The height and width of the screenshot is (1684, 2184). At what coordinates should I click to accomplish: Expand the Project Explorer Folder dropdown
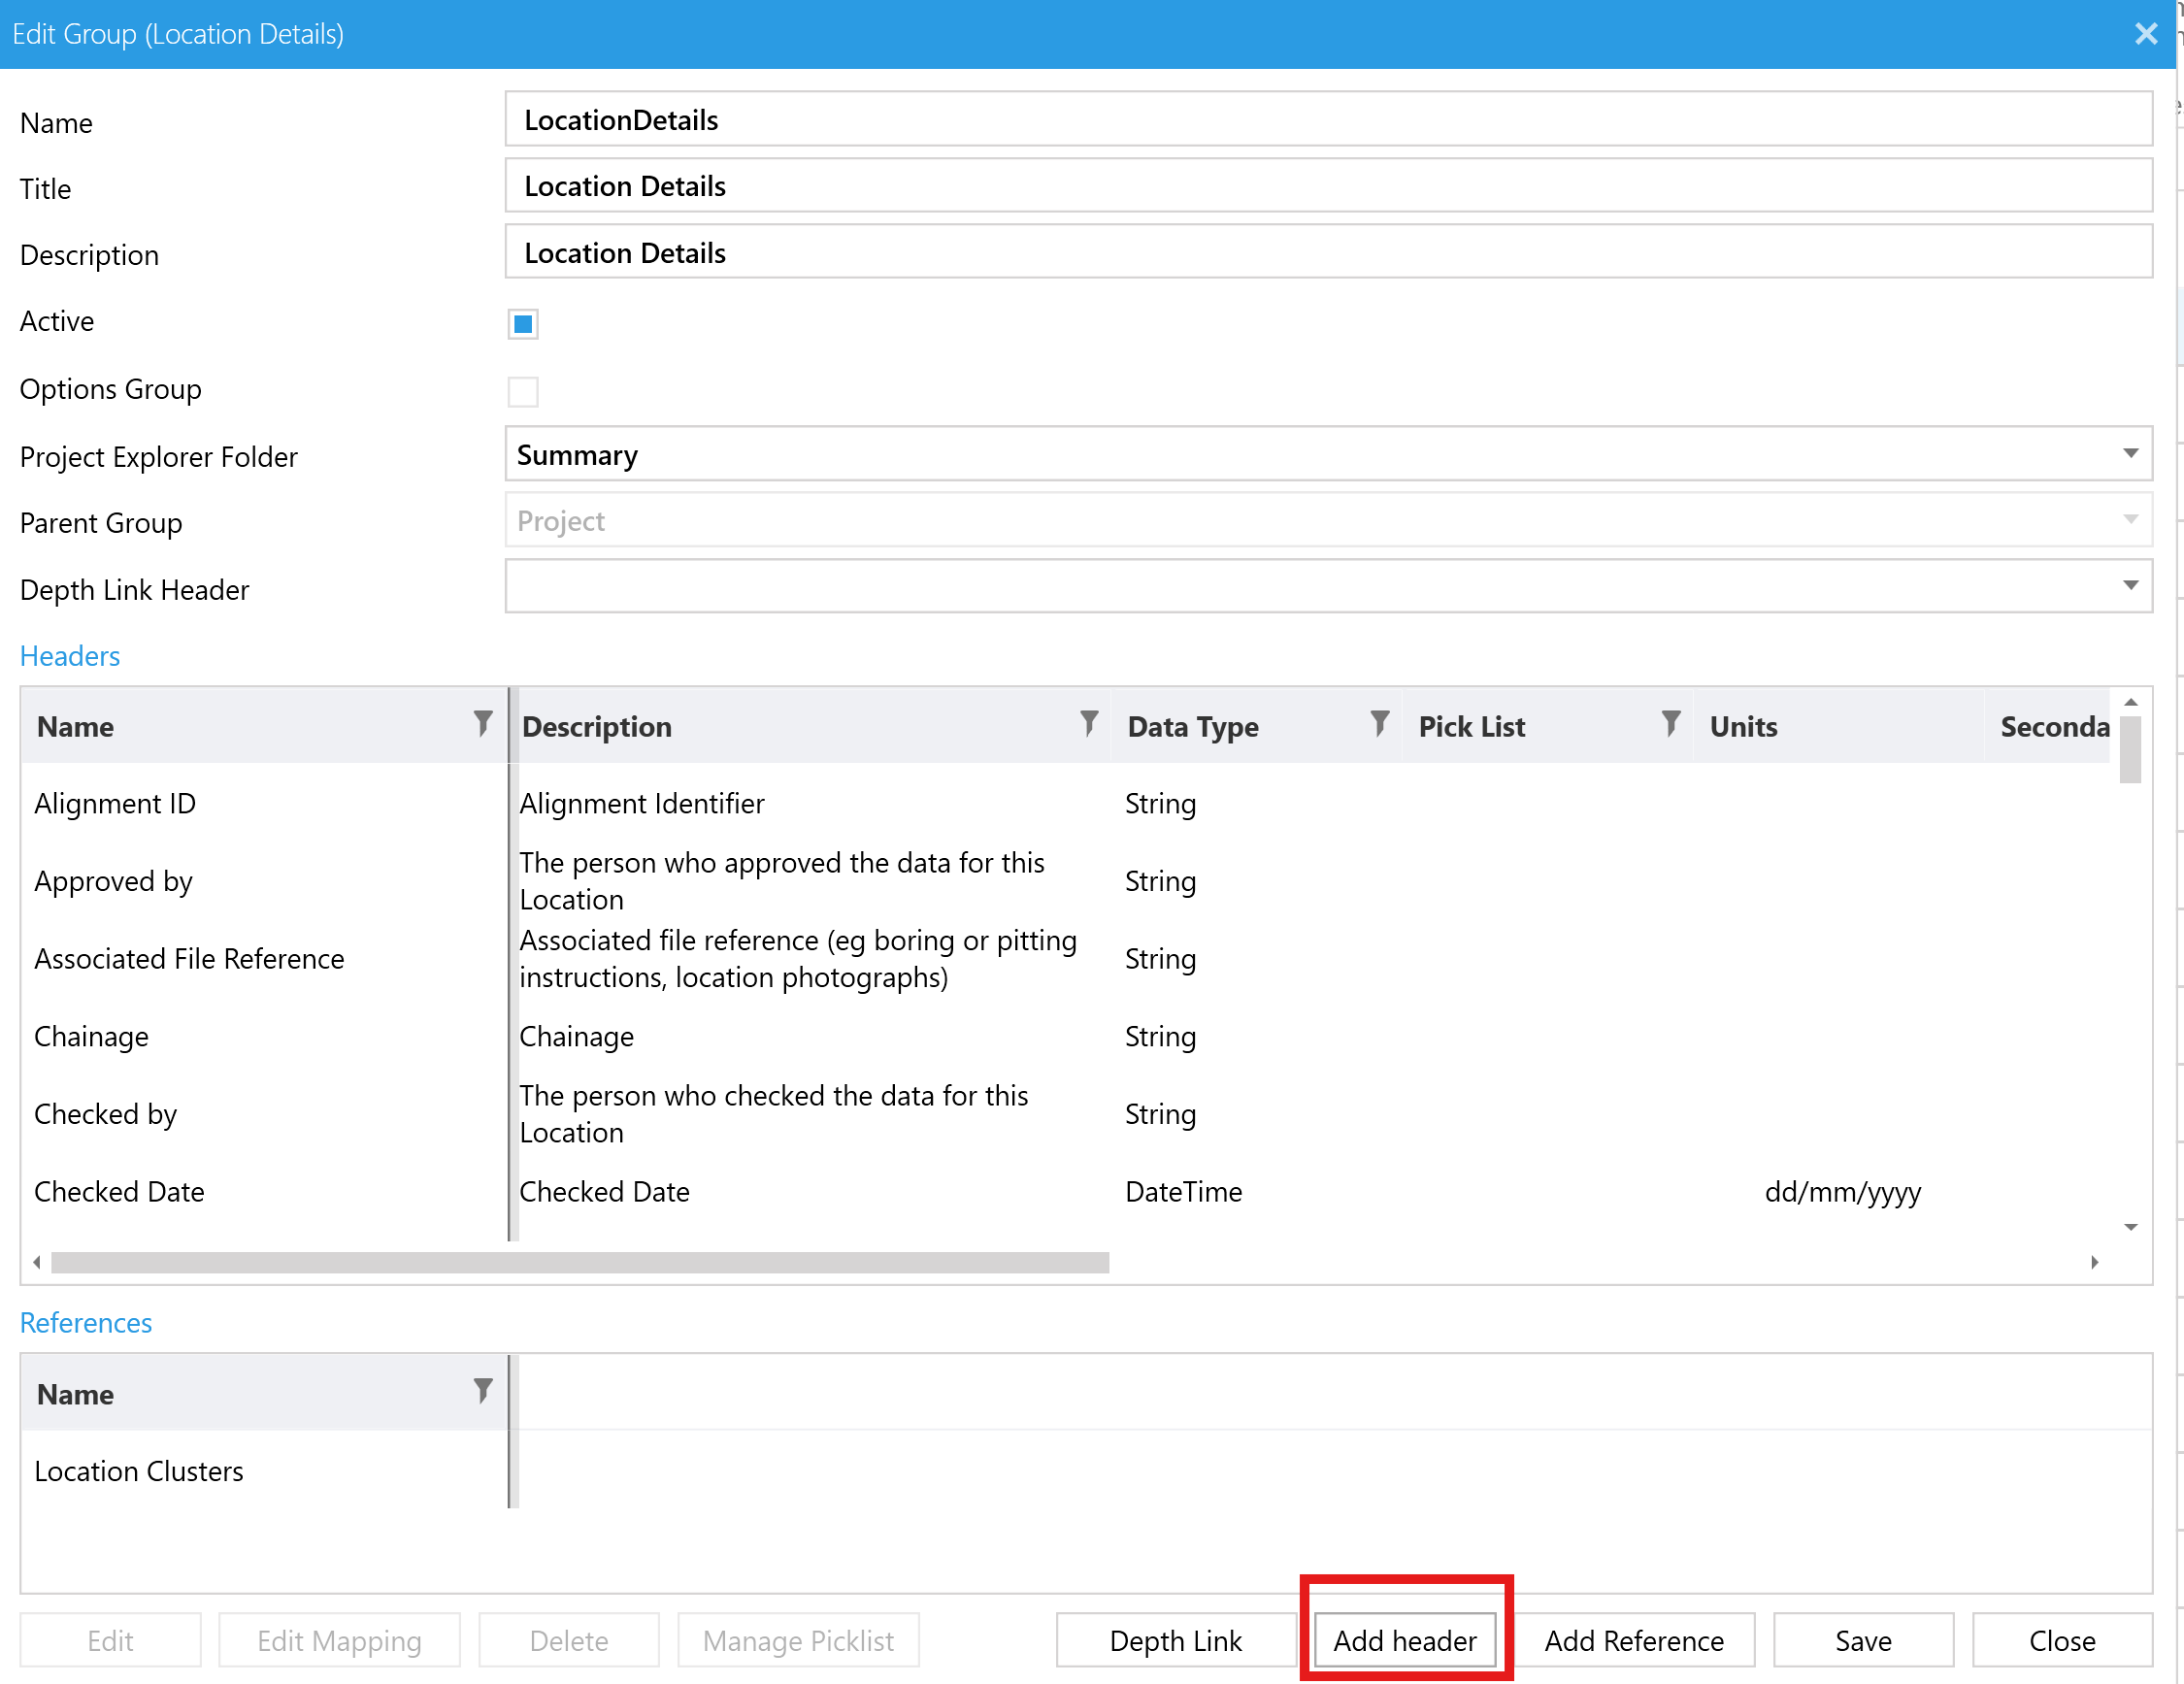[x=2130, y=454]
